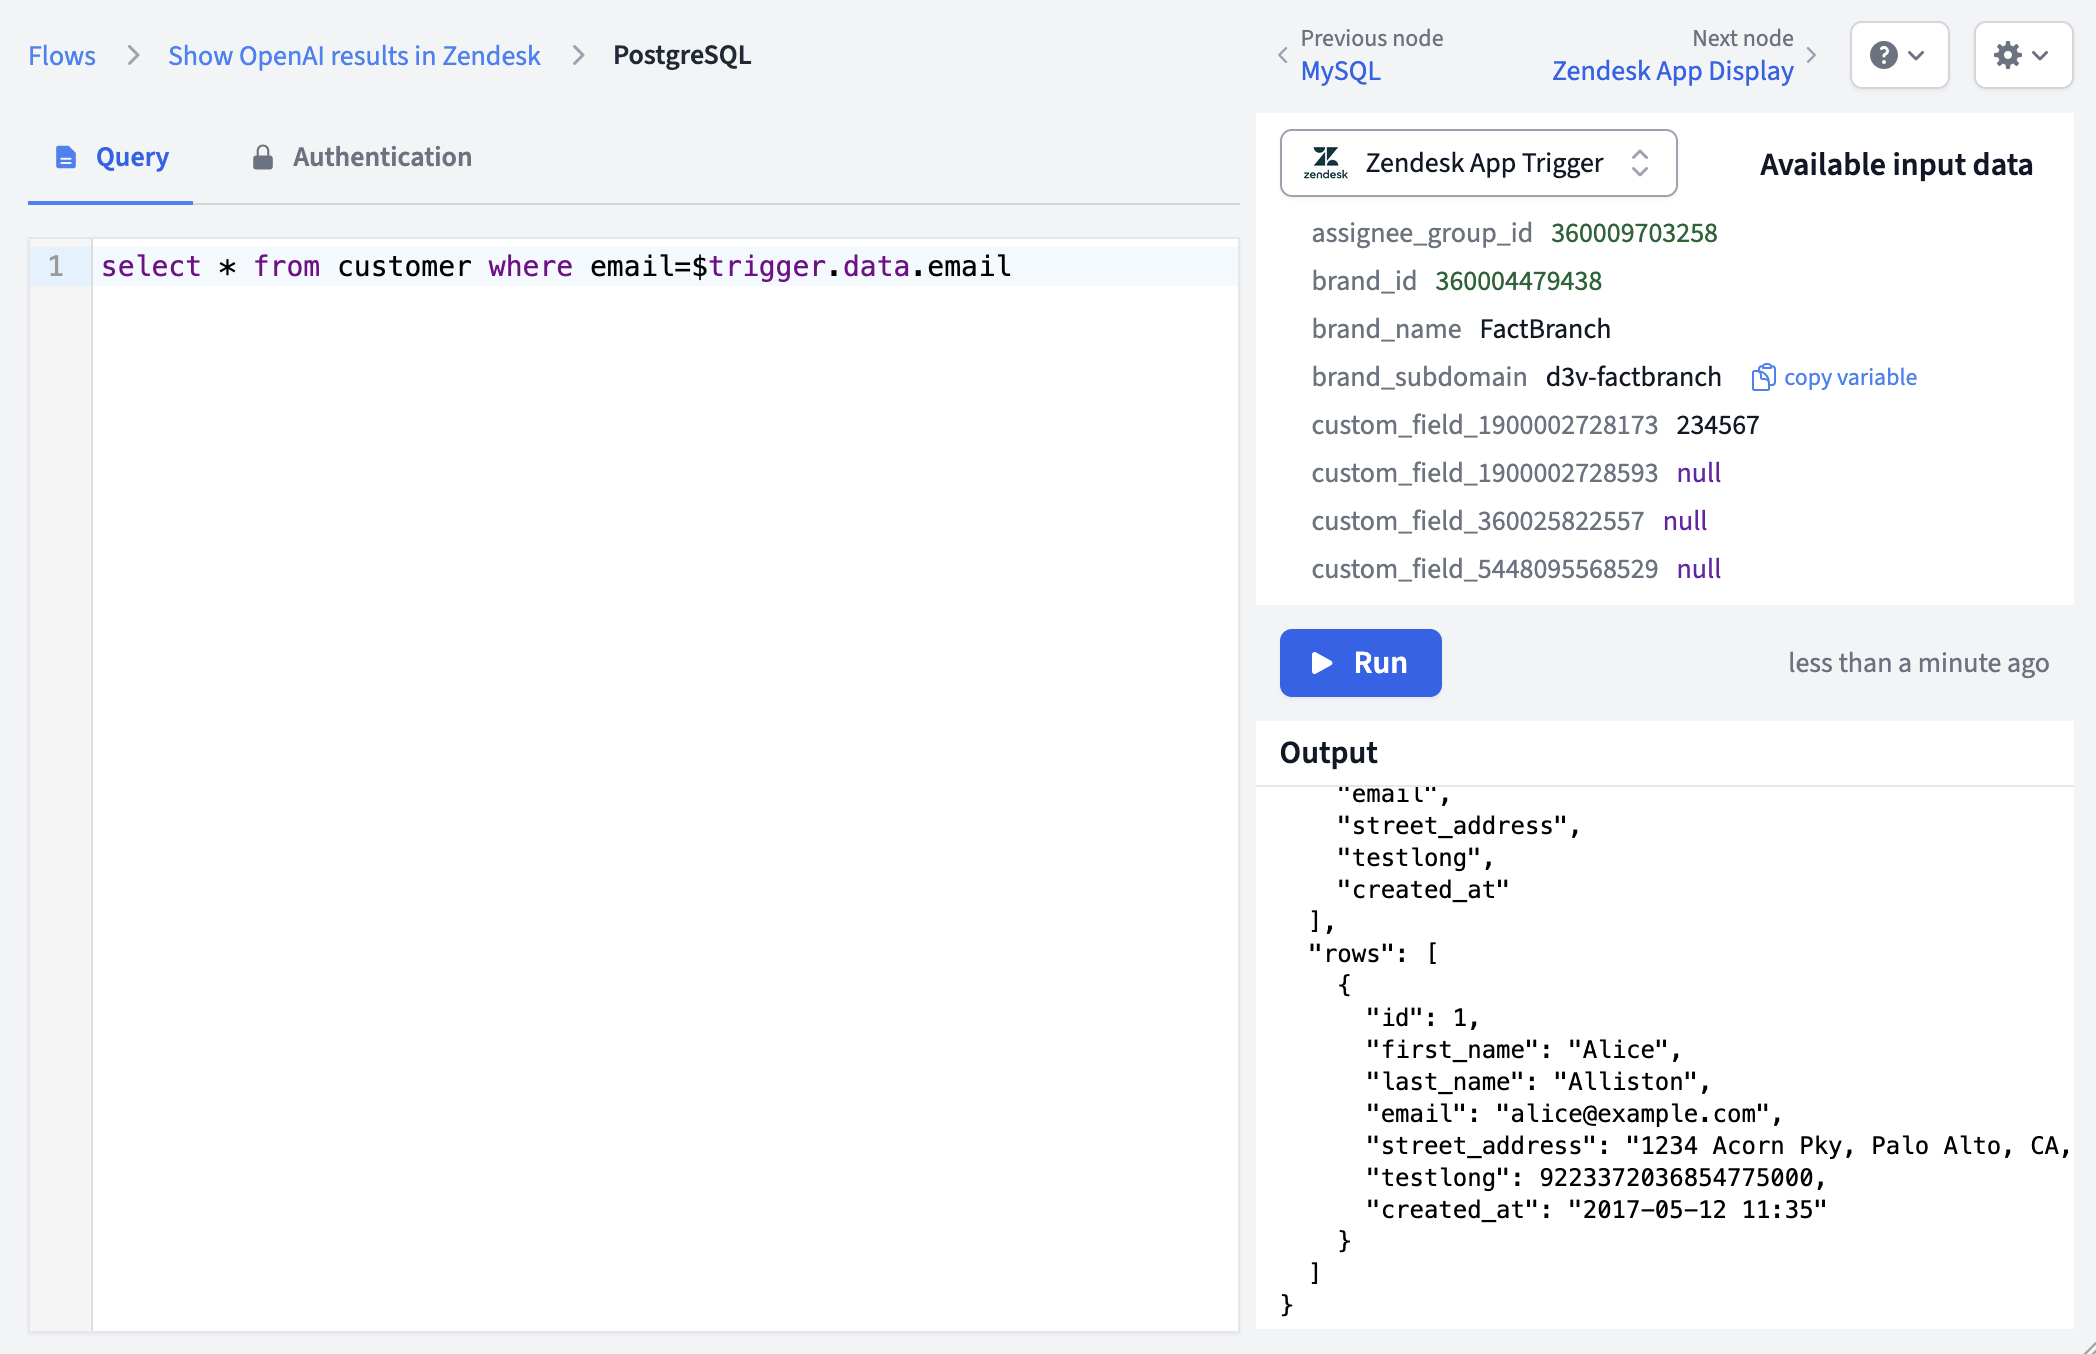Go to next node Zendesk App Display
The image size is (2096, 1354).
pyautogui.click(x=1673, y=71)
